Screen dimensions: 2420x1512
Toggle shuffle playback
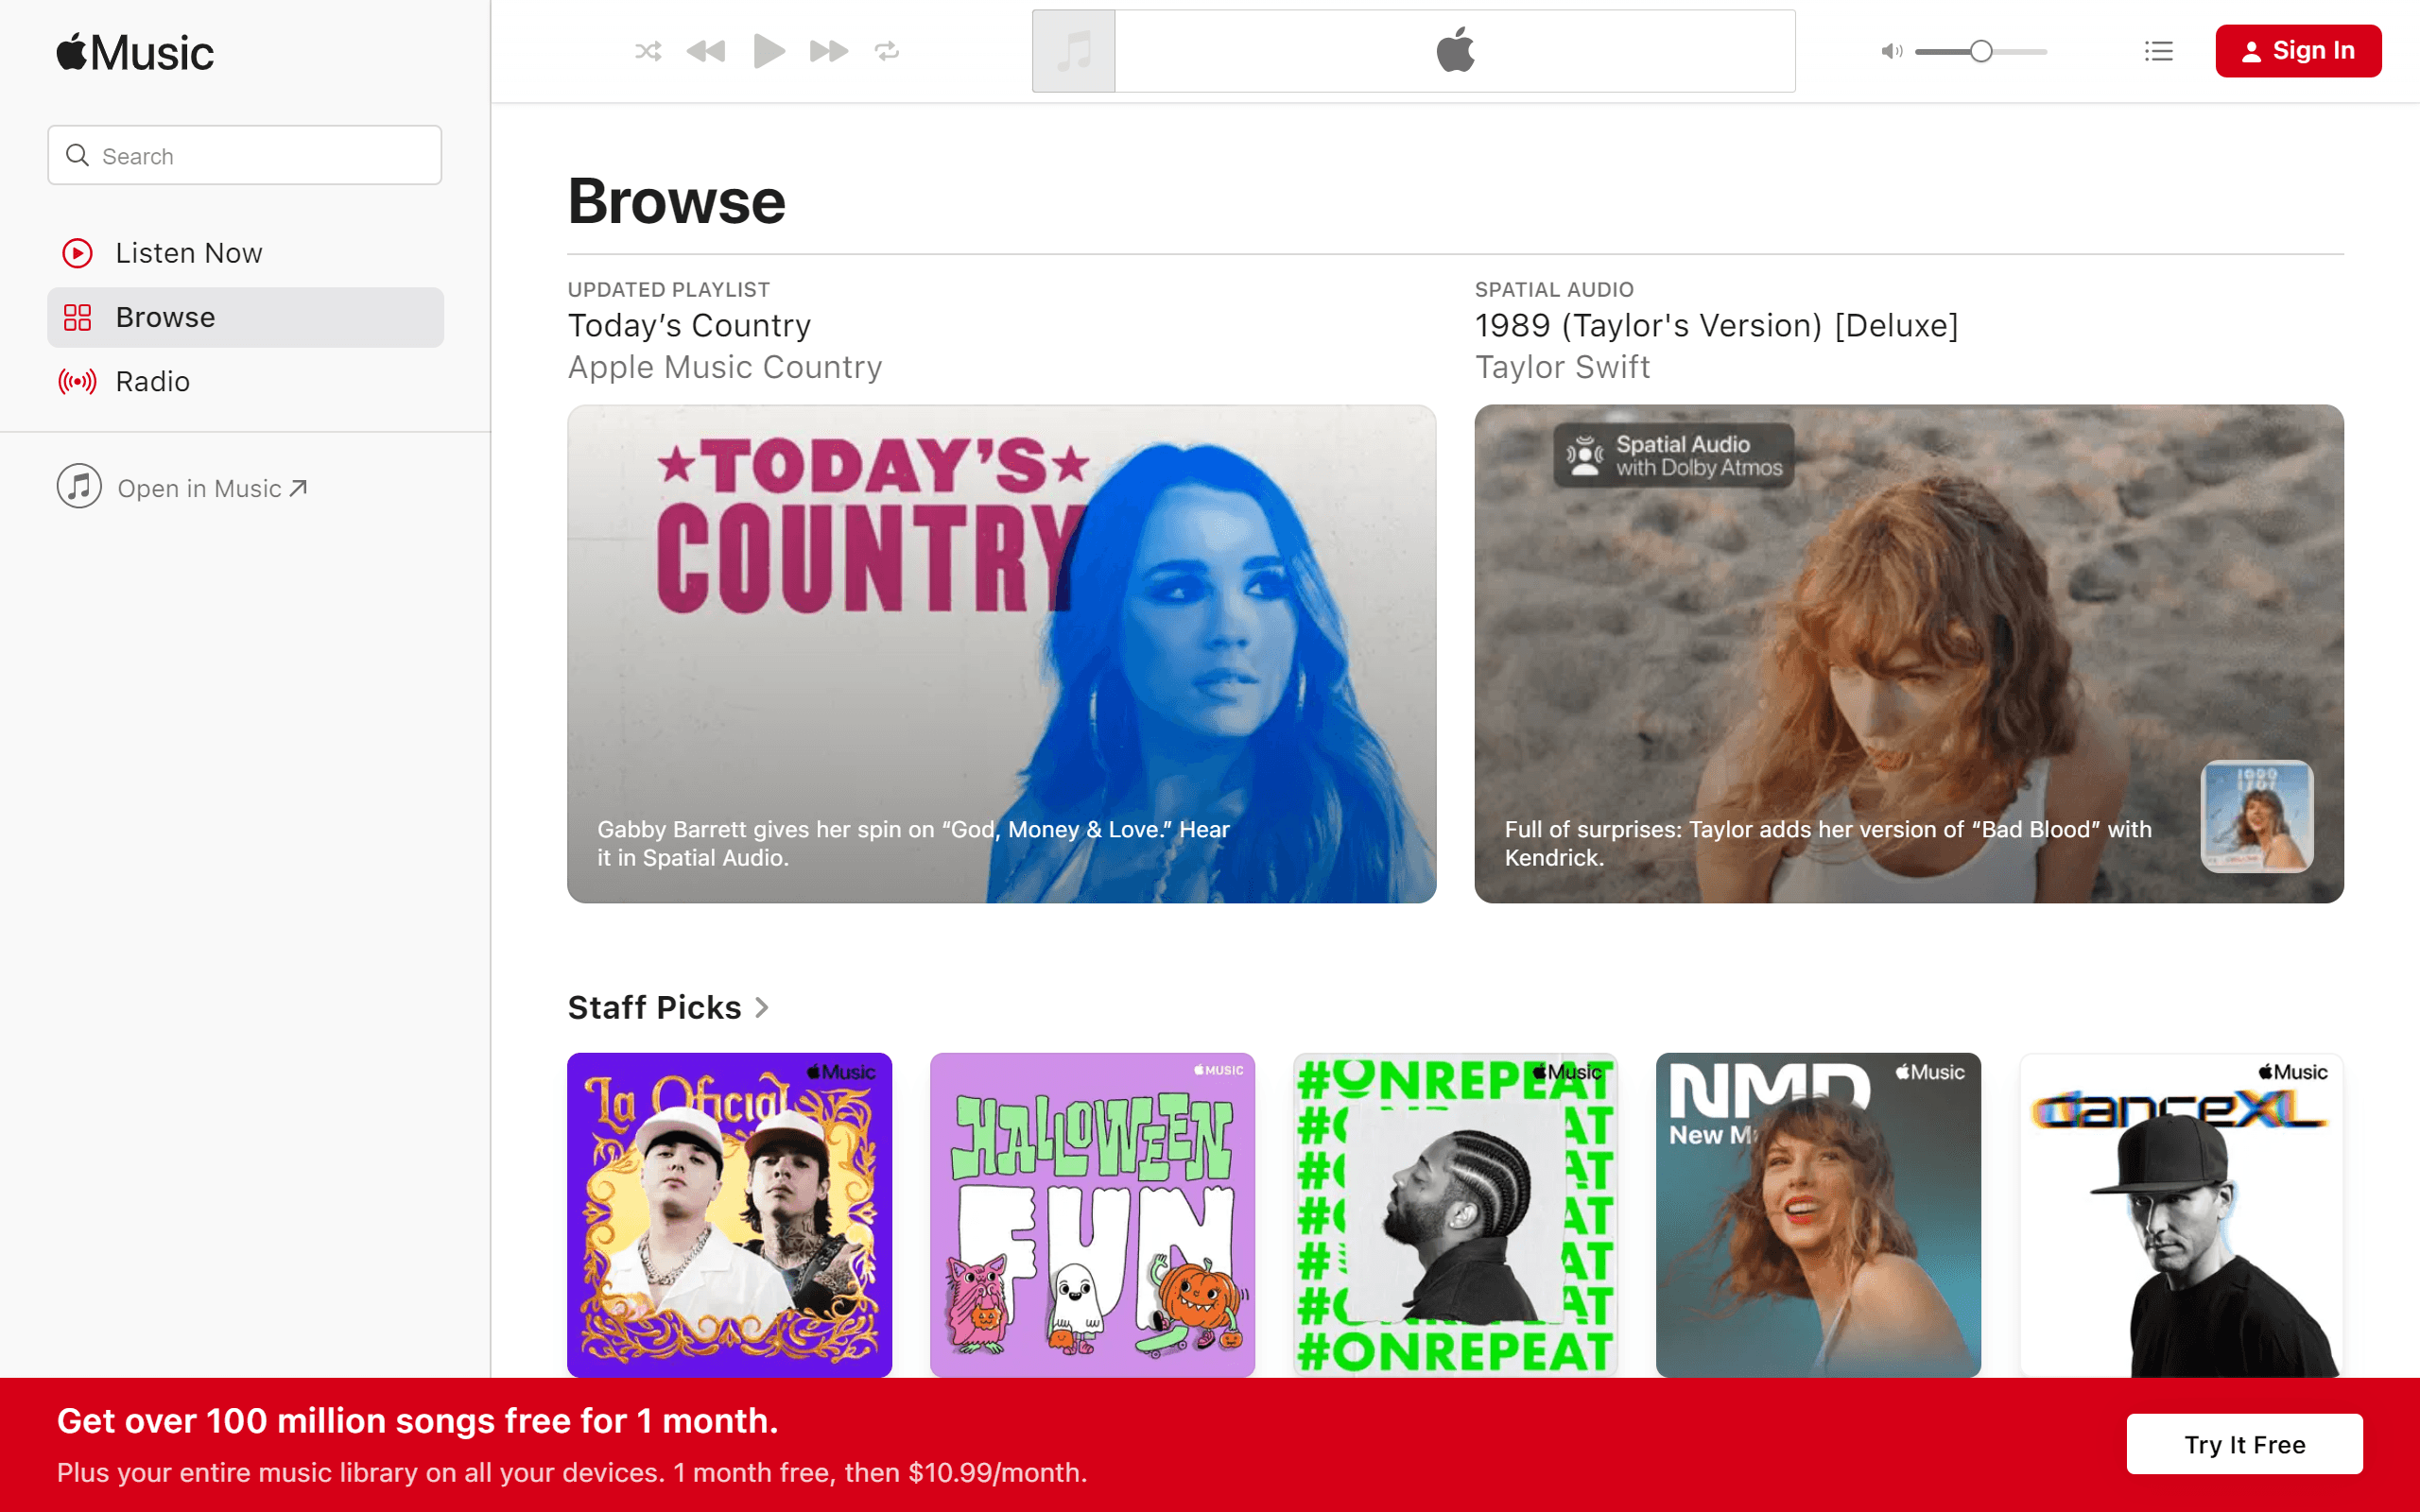[648, 51]
